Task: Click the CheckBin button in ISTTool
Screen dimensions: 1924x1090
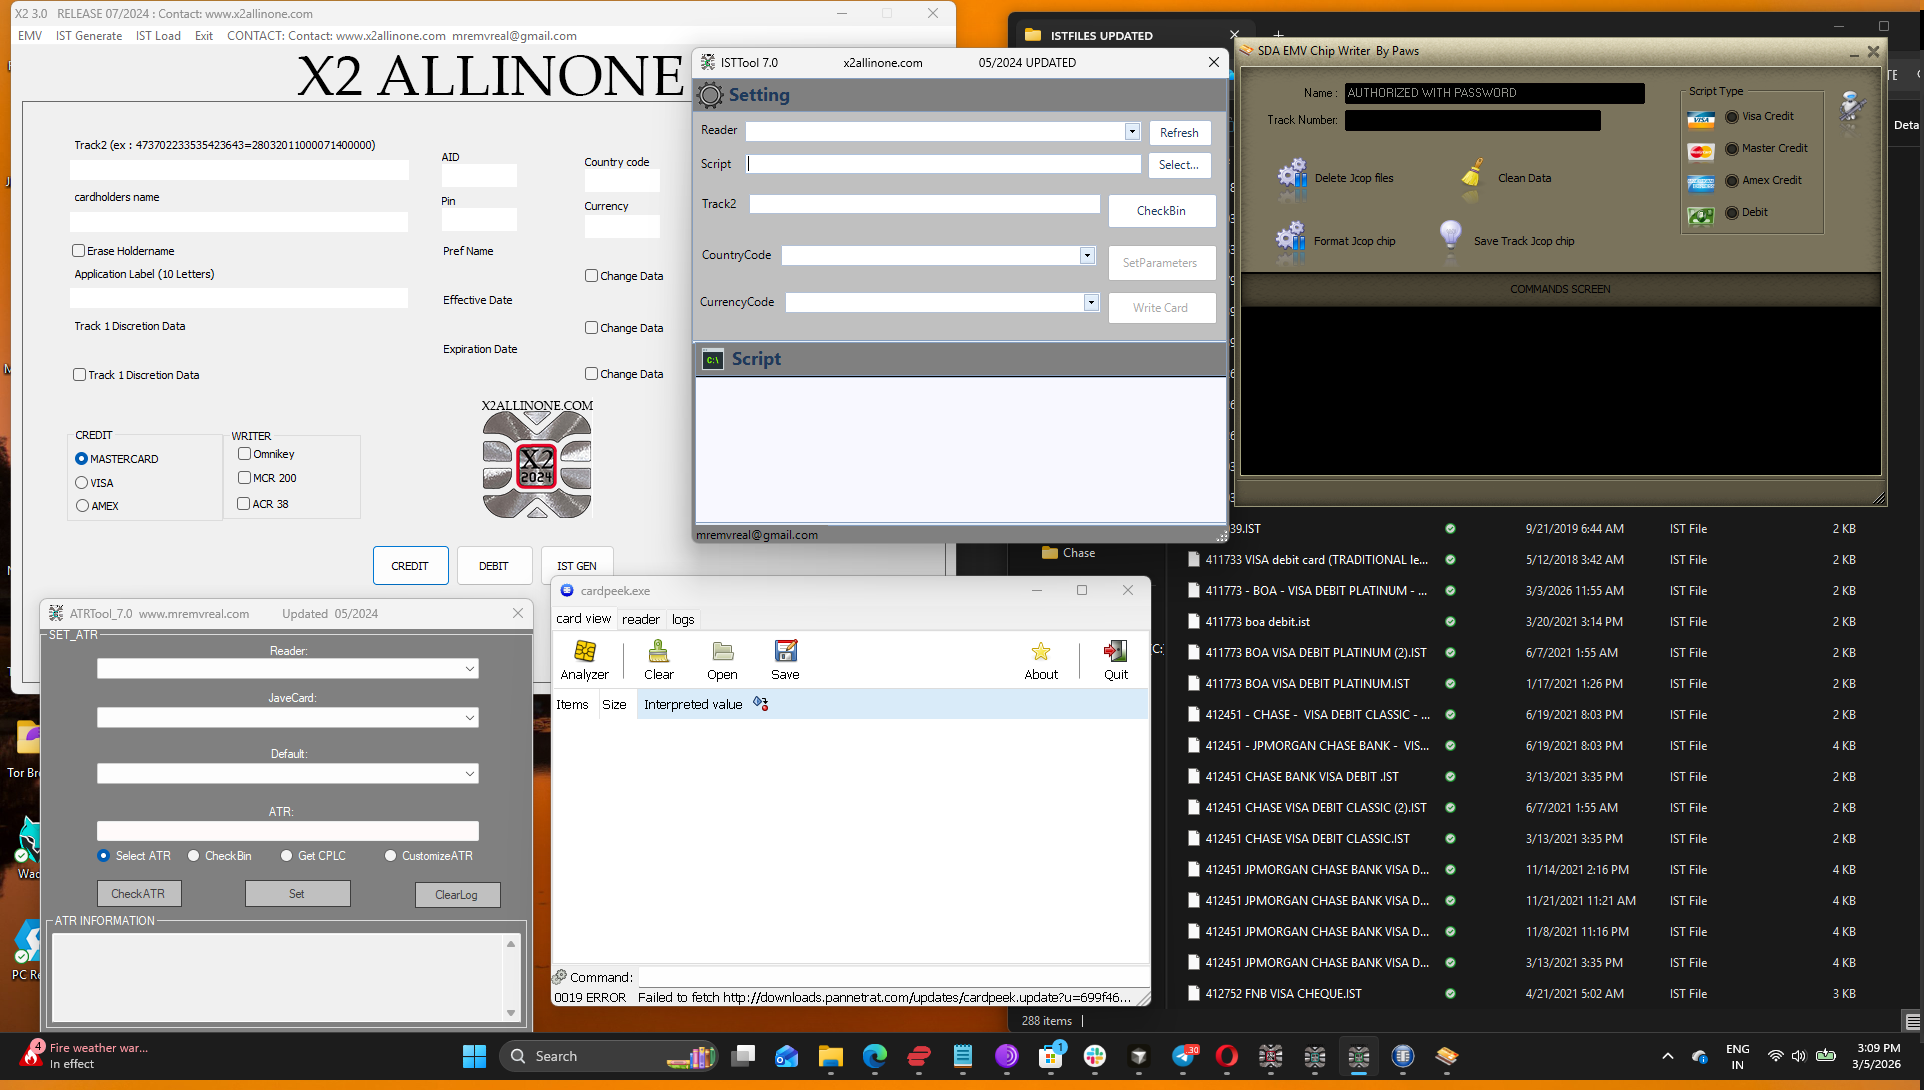Action: (x=1162, y=211)
